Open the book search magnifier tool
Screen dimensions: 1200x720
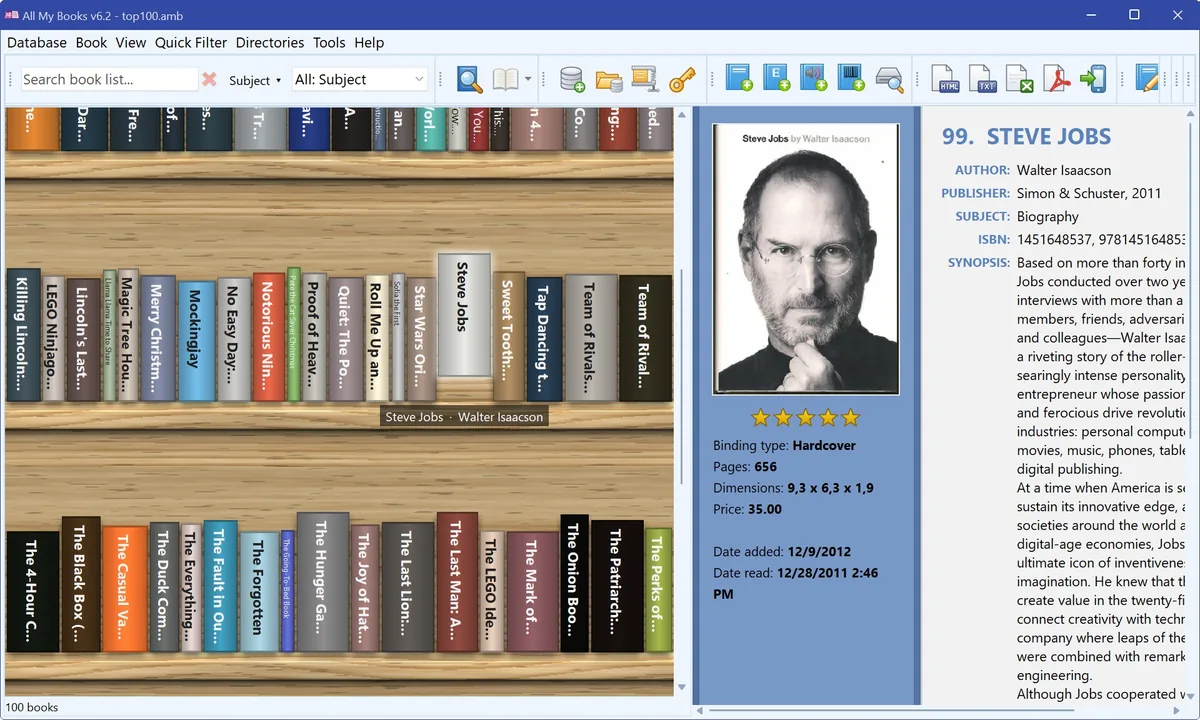click(x=469, y=80)
